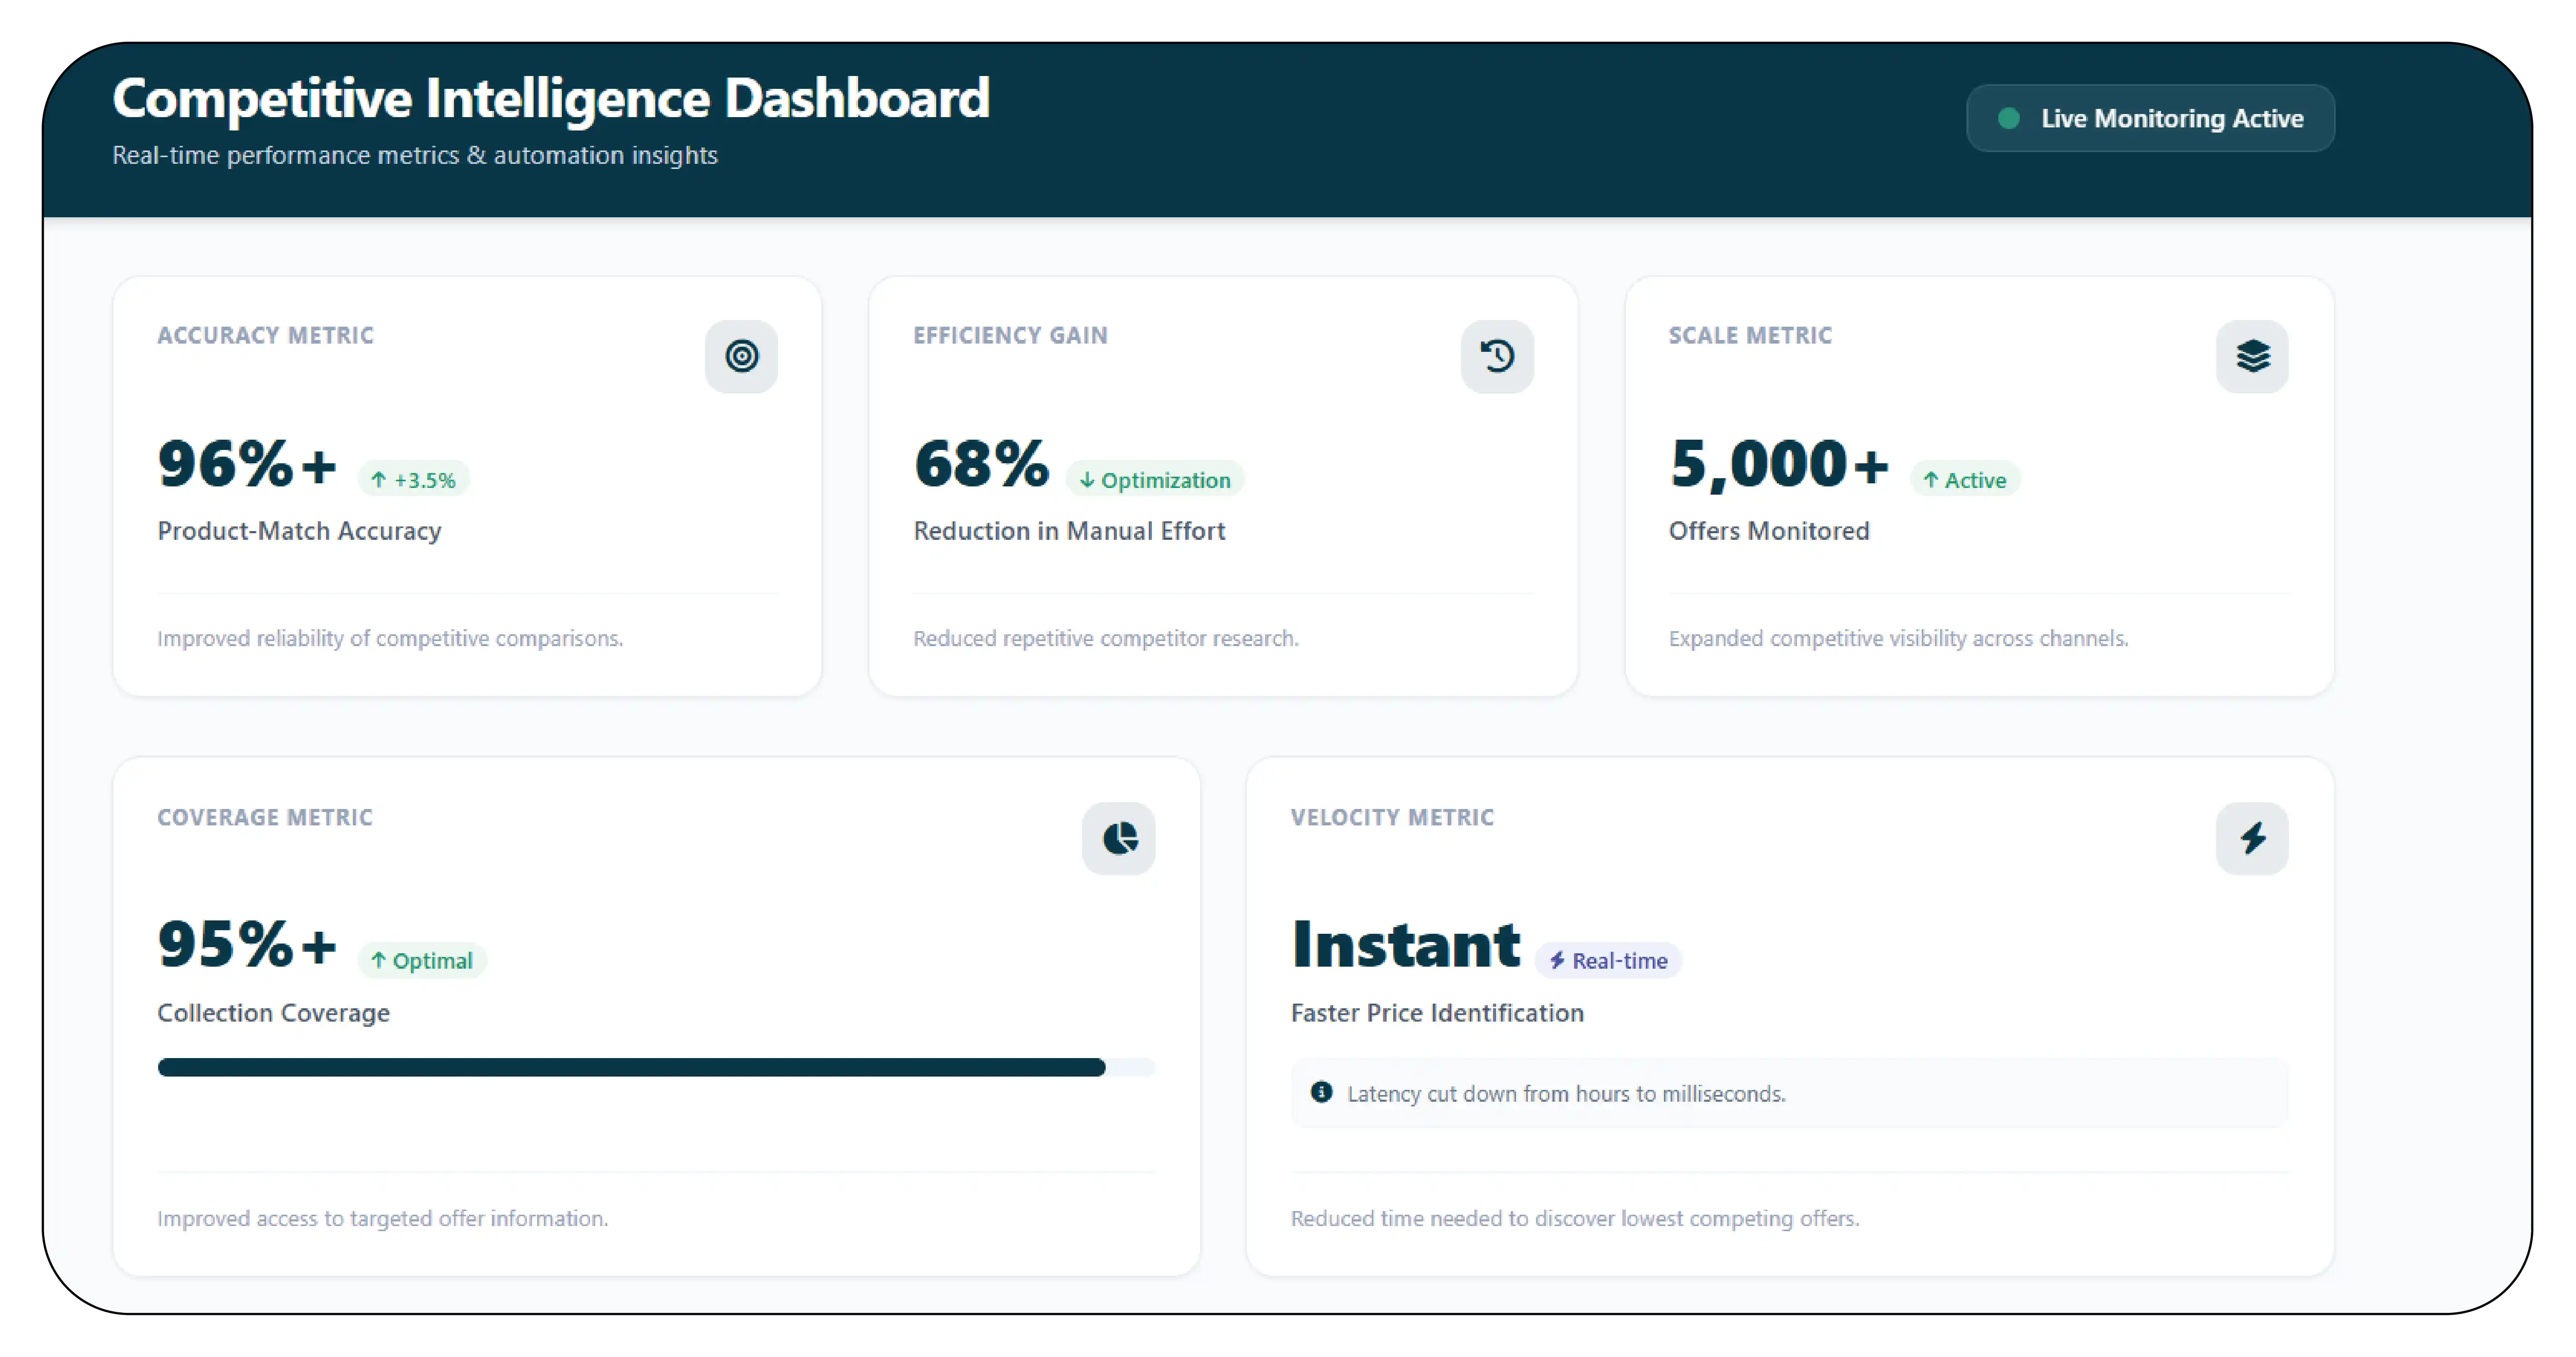Click the green status dot in Live Monitoring badge
The width and height of the screenshot is (2576, 1357).
[2008, 118]
